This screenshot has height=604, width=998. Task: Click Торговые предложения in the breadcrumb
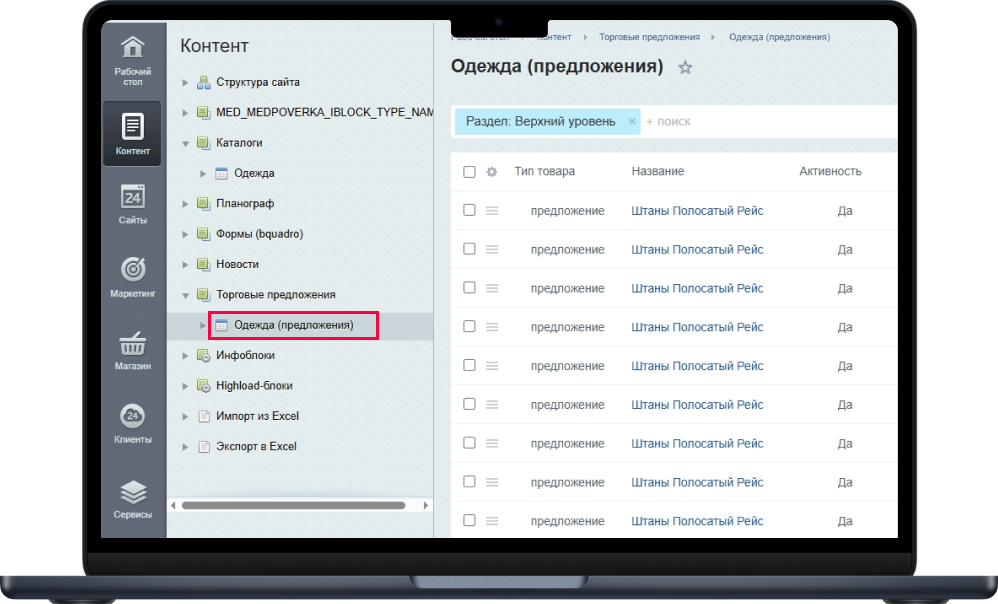[649, 37]
